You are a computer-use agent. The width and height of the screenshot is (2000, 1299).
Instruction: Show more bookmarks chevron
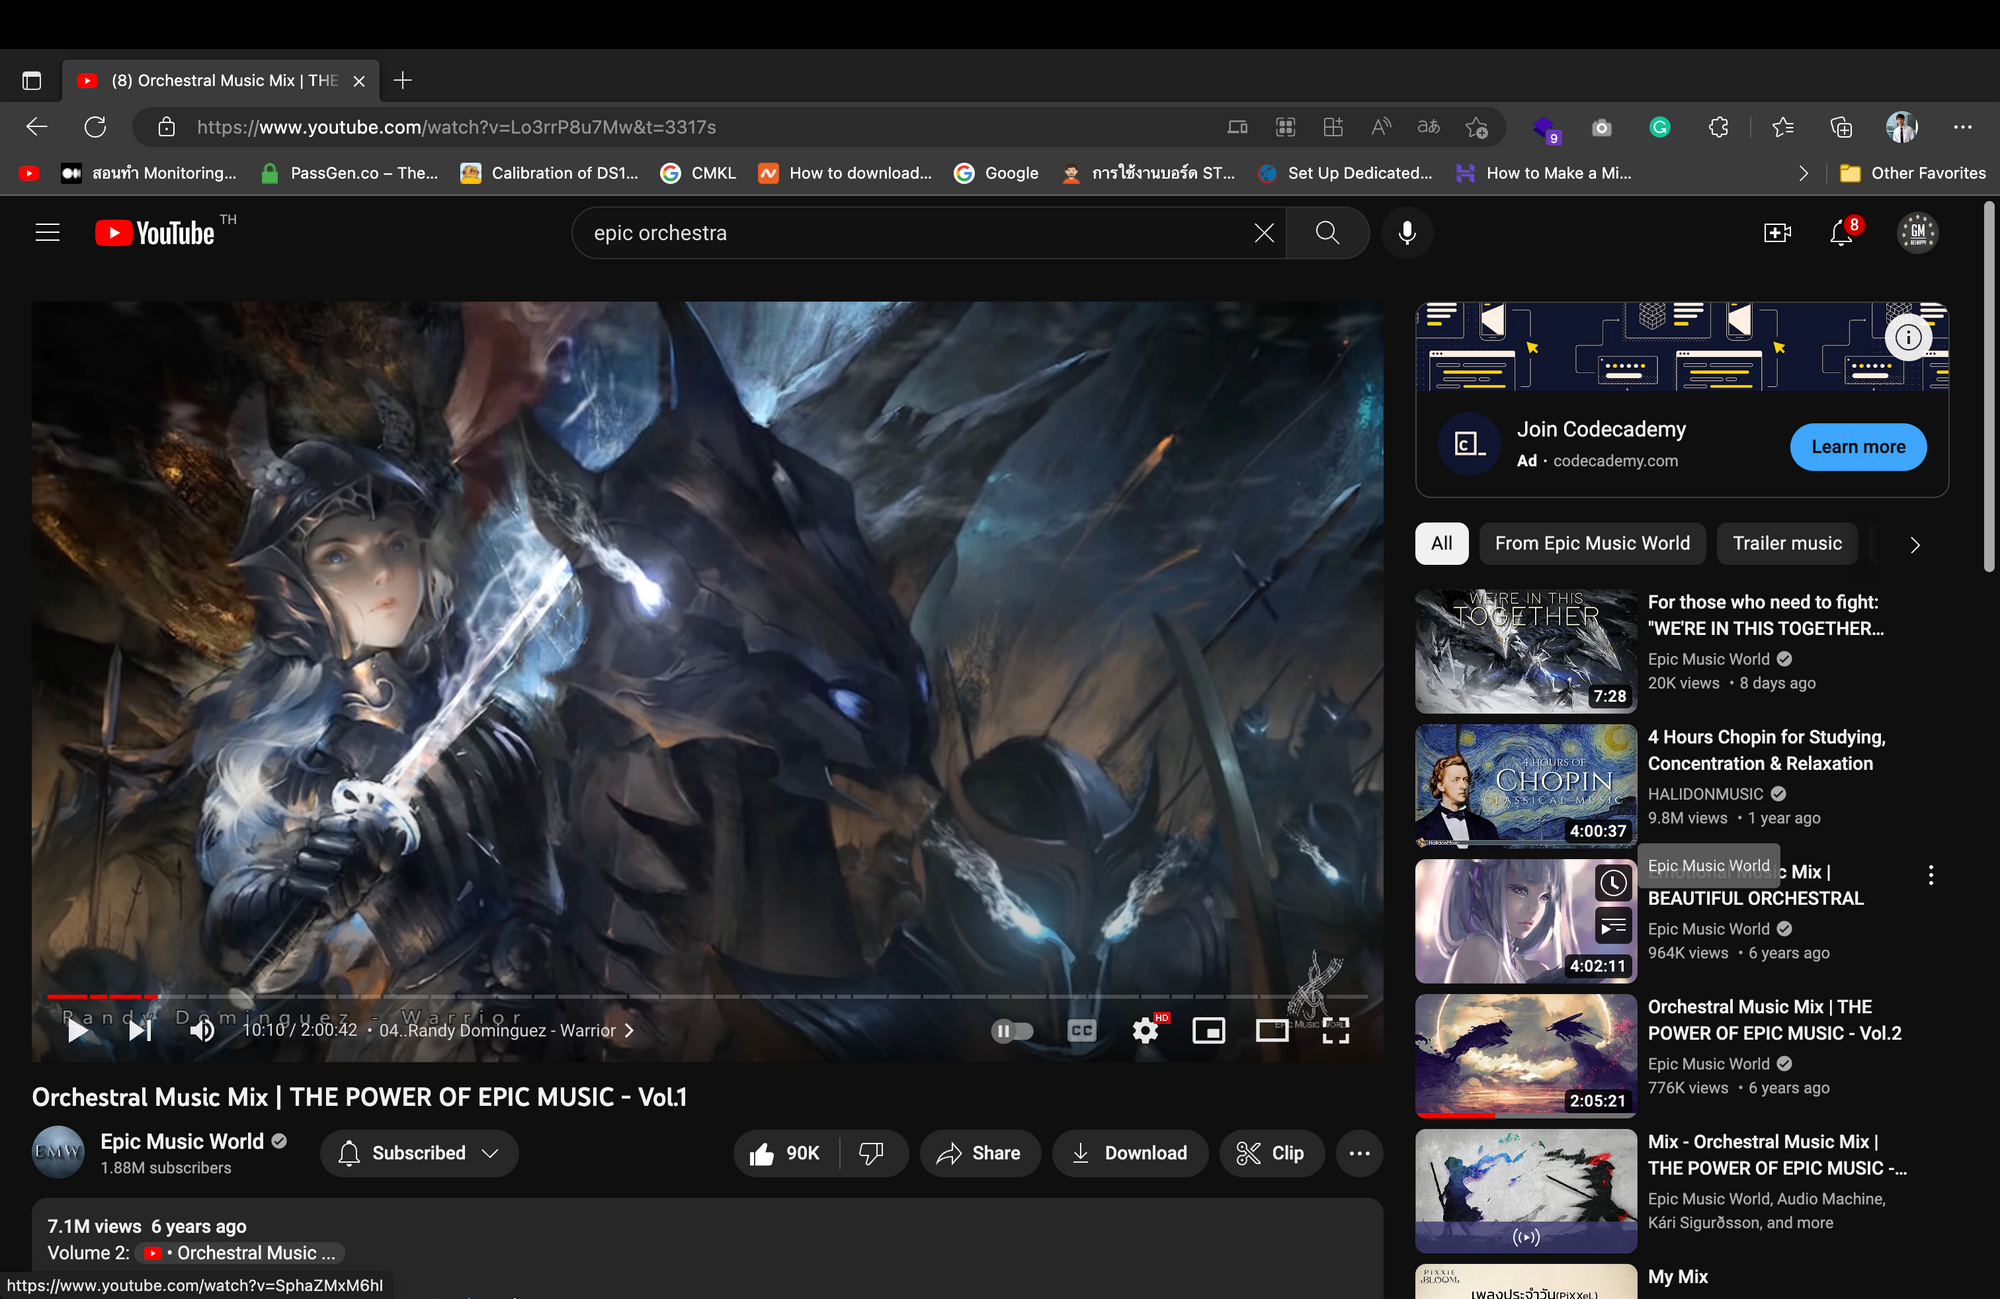[x=1803, y=173]
